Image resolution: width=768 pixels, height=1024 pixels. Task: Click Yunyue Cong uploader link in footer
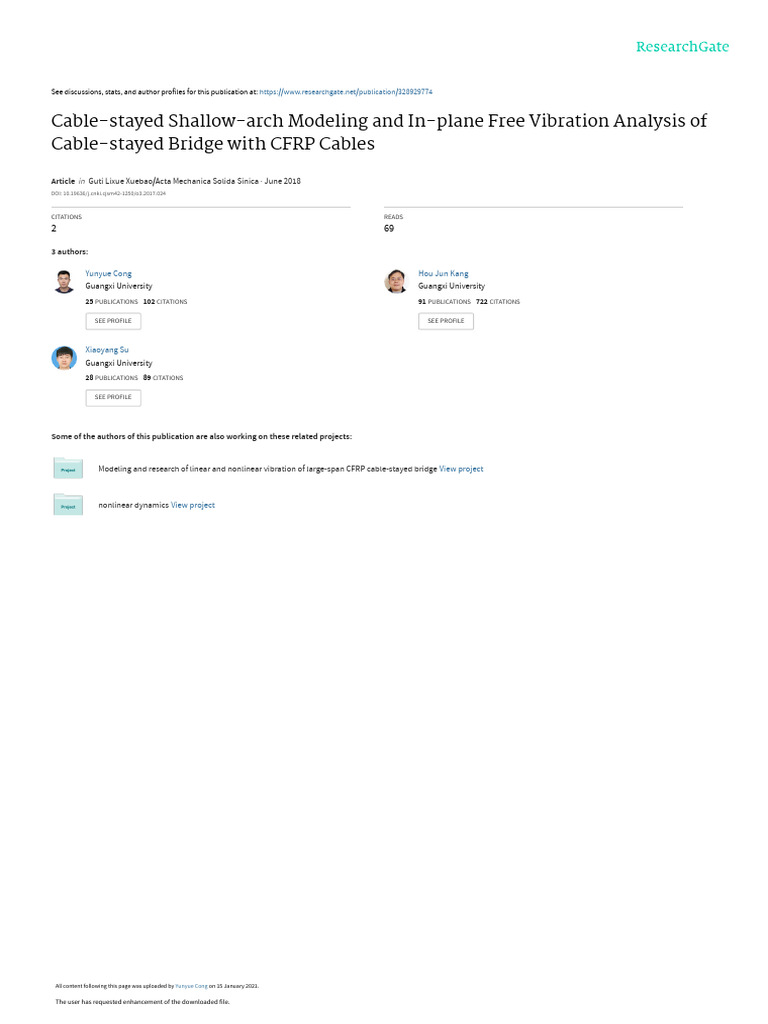(191, 986)
